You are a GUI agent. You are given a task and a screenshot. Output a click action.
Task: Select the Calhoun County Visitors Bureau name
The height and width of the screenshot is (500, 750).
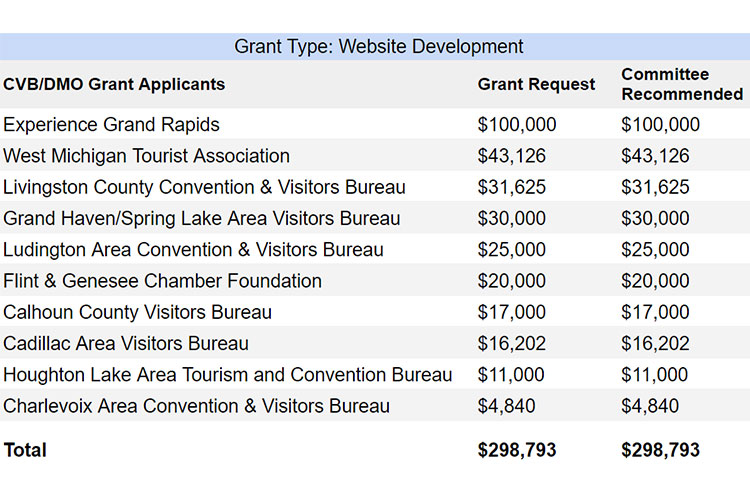[137, 312]
